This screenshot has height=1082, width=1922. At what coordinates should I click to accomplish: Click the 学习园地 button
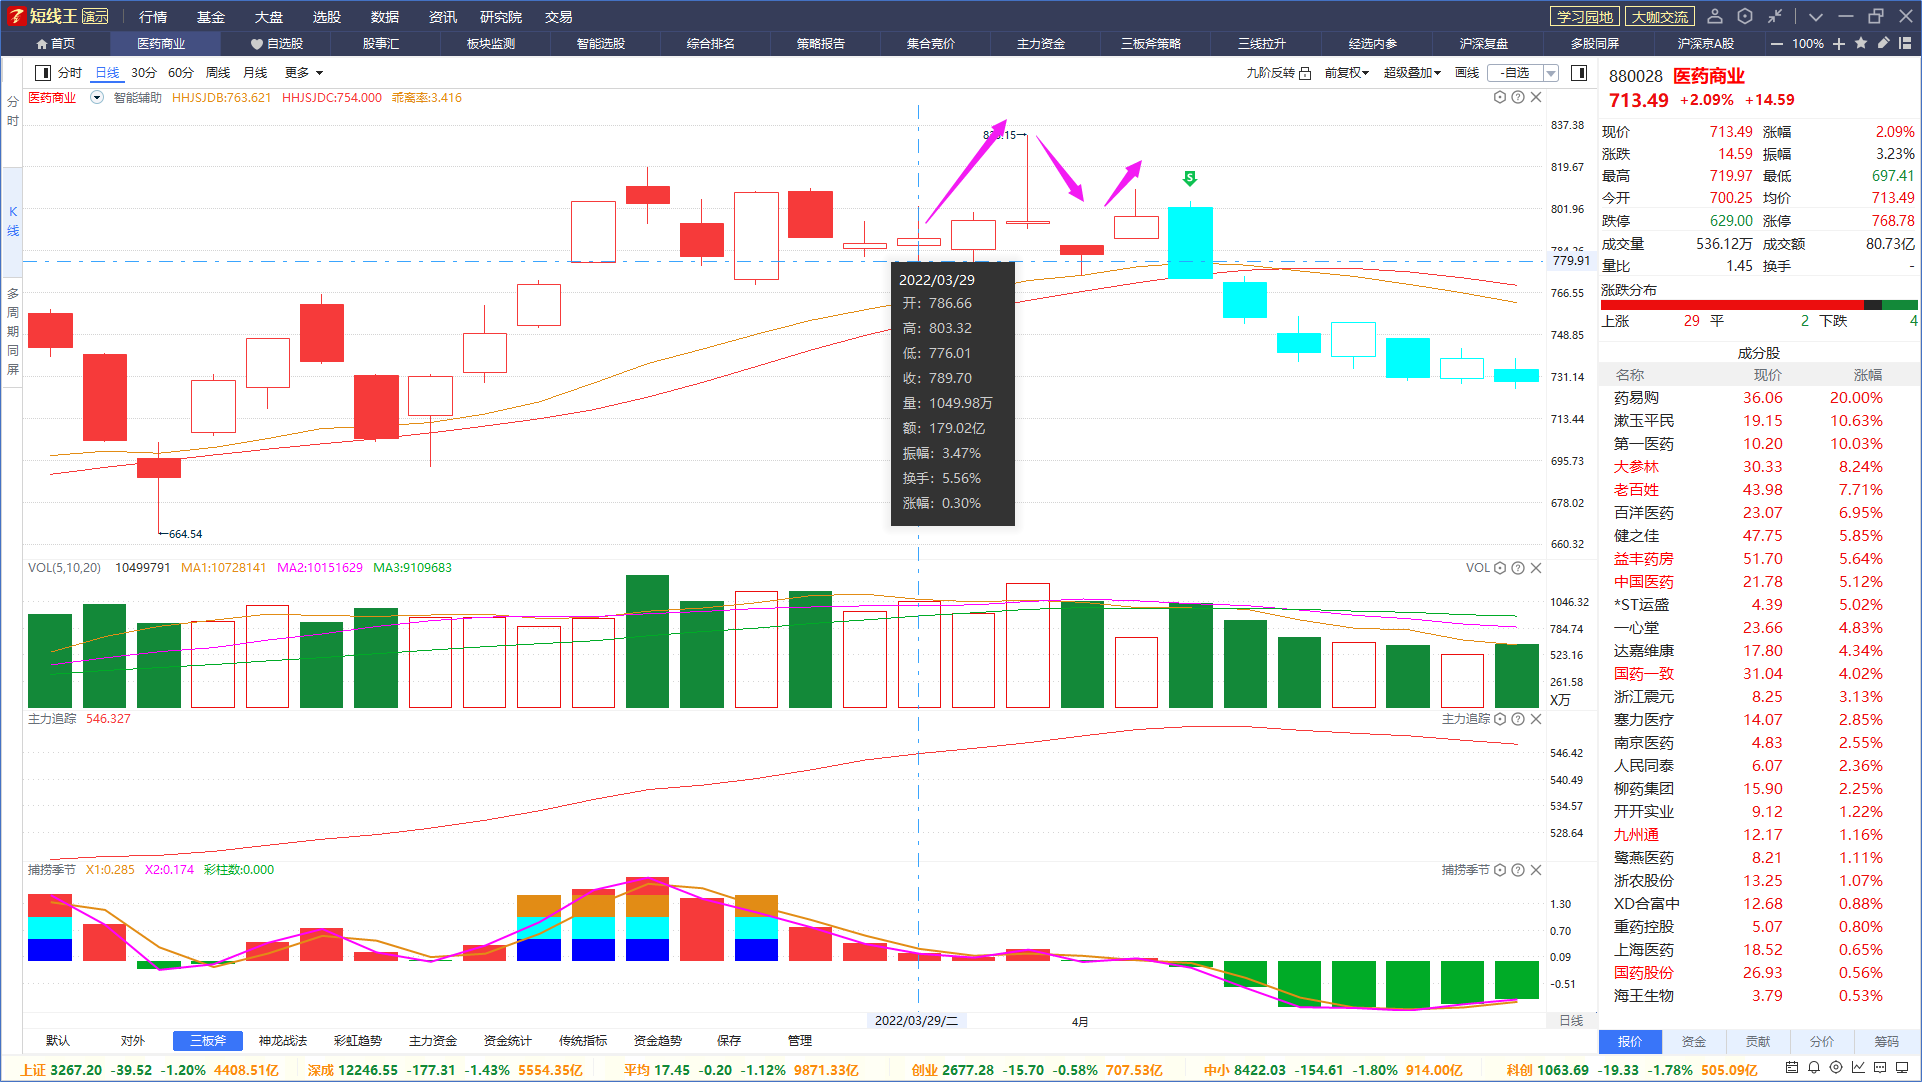point(1585,17)
